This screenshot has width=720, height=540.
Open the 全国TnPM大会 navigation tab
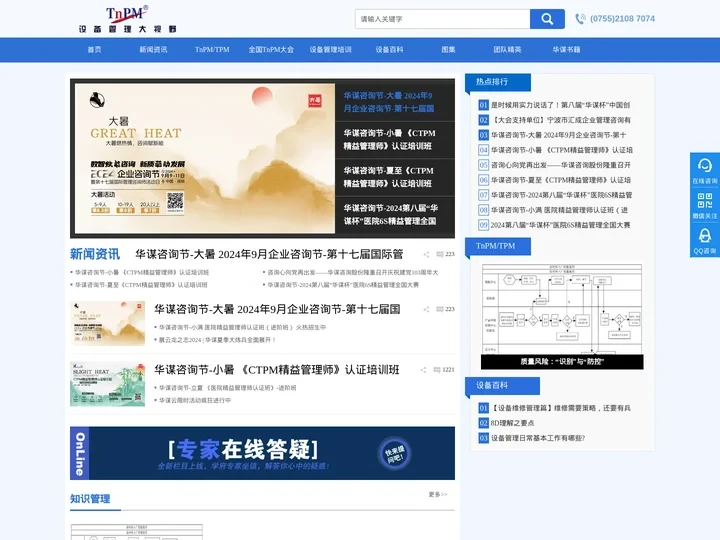click(271, 50)
